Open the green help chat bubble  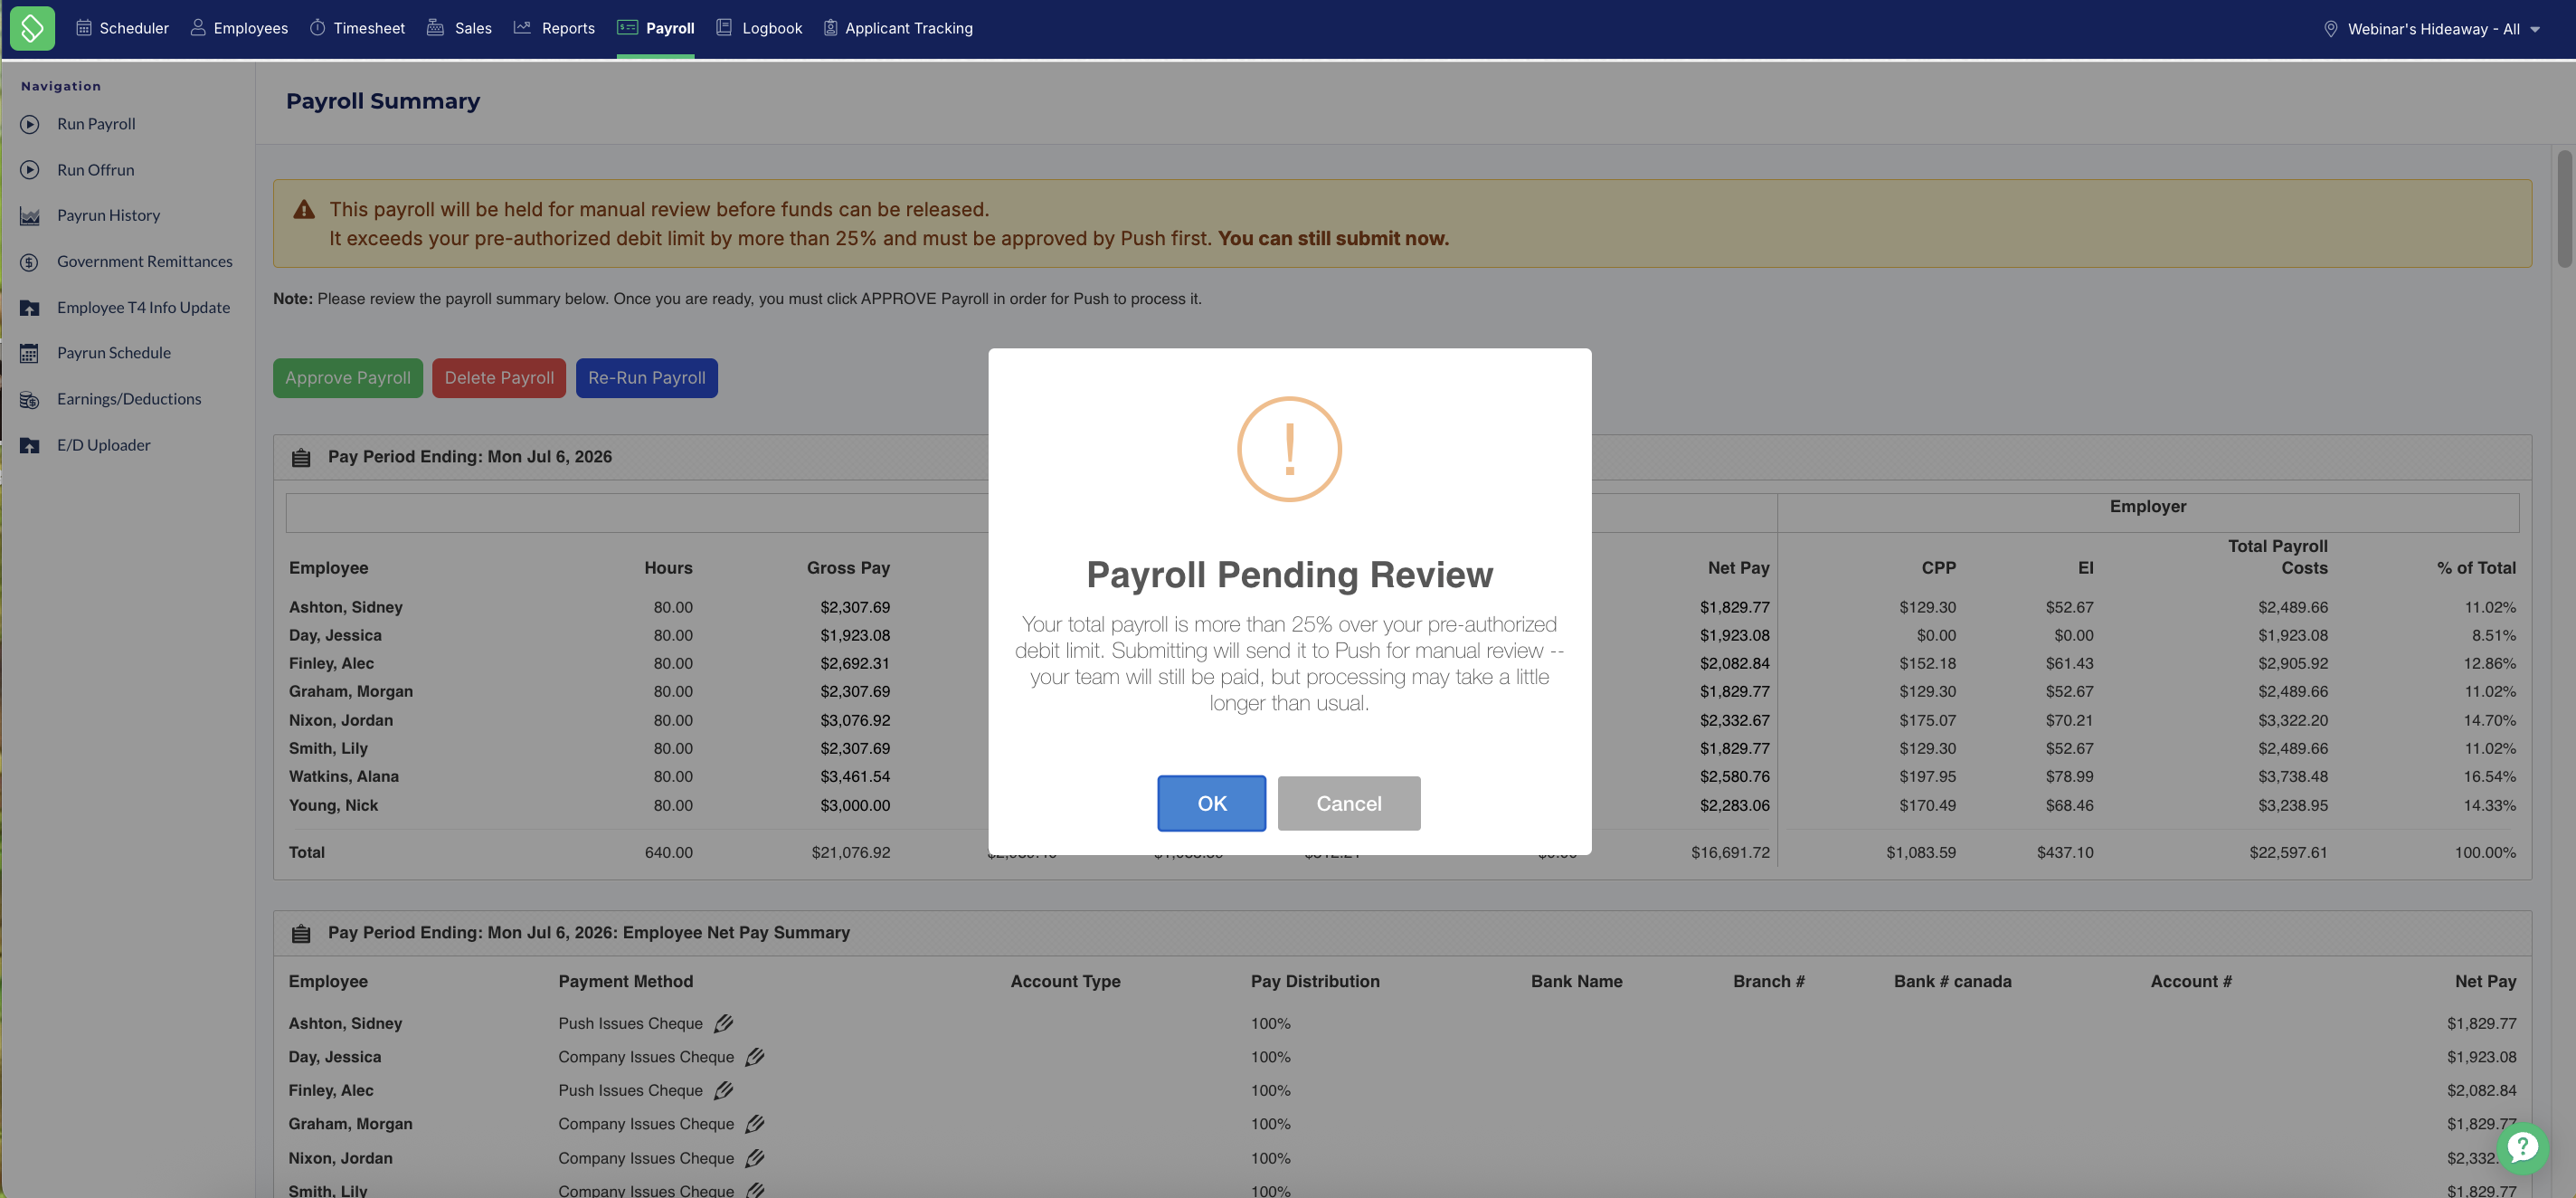click(2522, 1148)
